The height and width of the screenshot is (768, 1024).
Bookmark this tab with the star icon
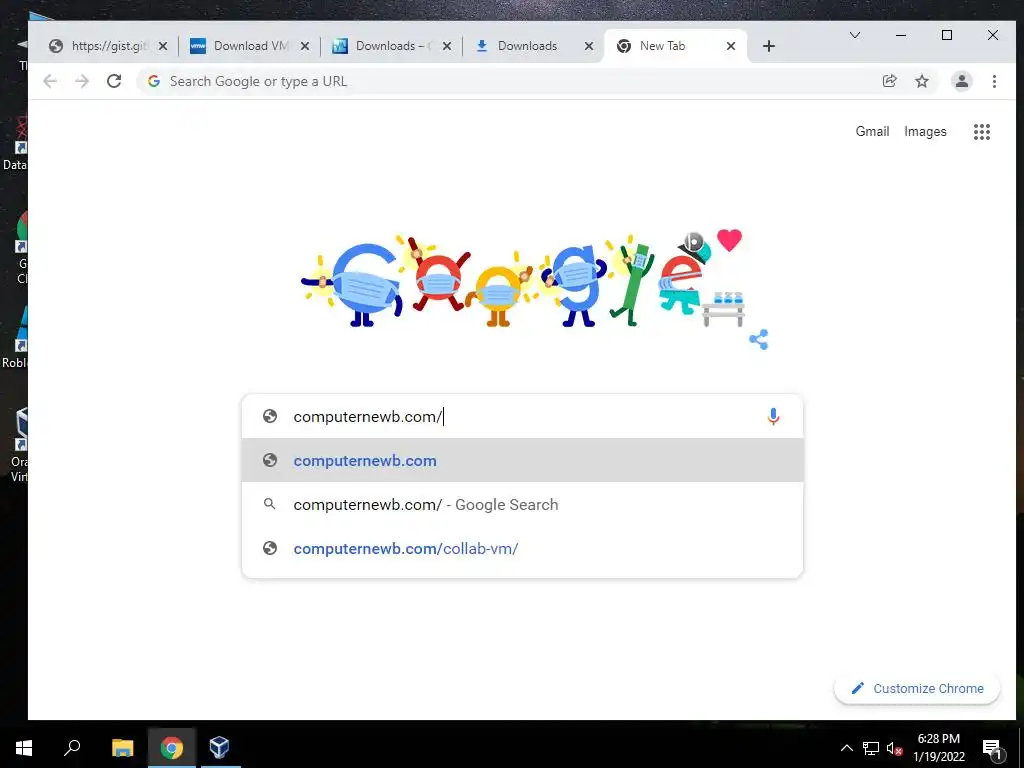(921, 81)
